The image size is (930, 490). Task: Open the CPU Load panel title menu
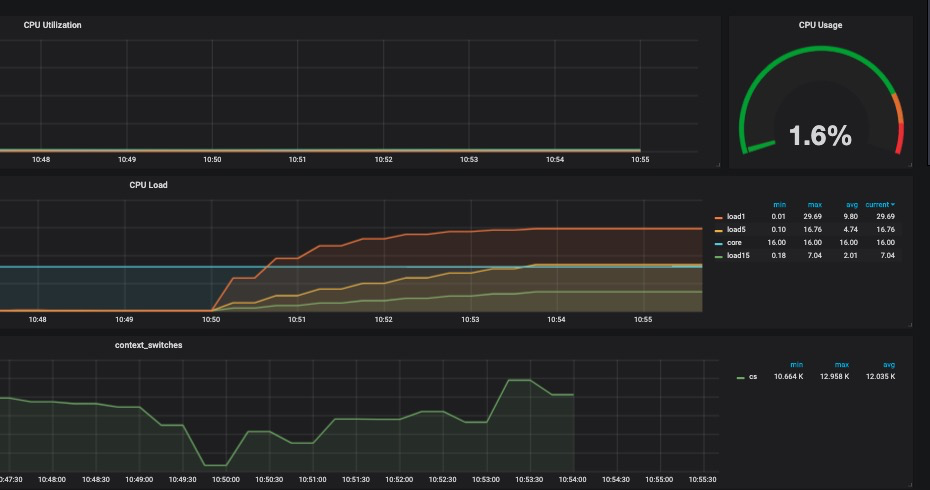point(148,185)
